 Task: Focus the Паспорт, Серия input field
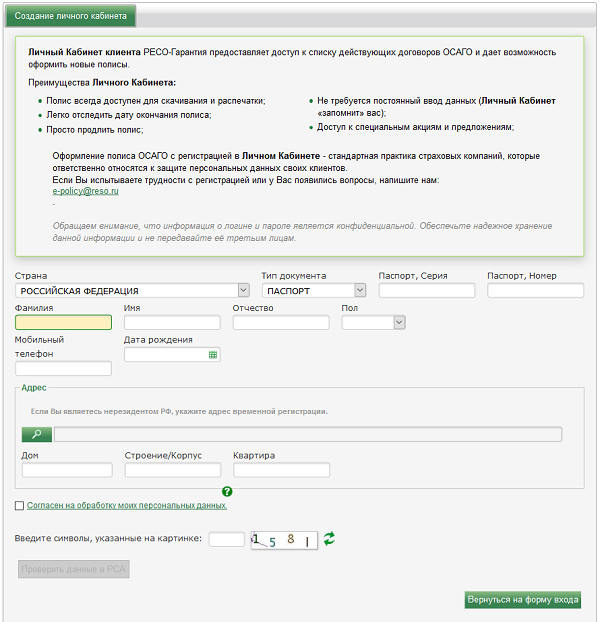tap(427, 290)
